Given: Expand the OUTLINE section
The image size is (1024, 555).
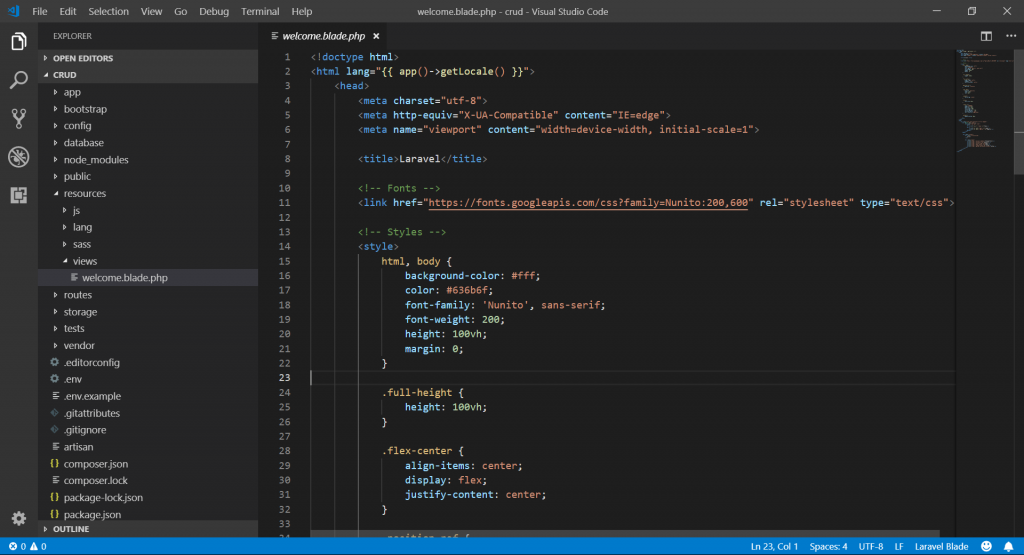Looking at the screenshot, I should (x=70, y=529).
